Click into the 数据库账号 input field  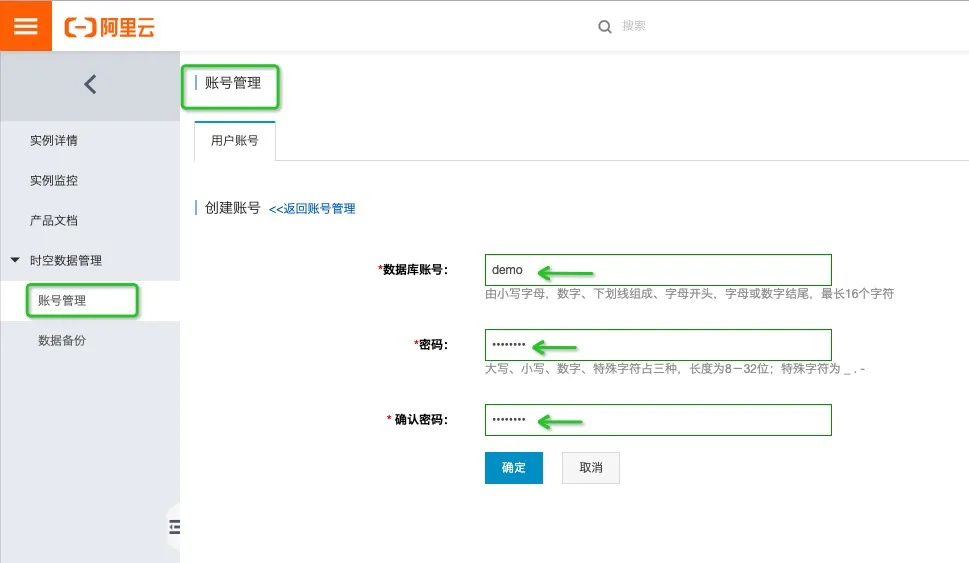(658, 270)
